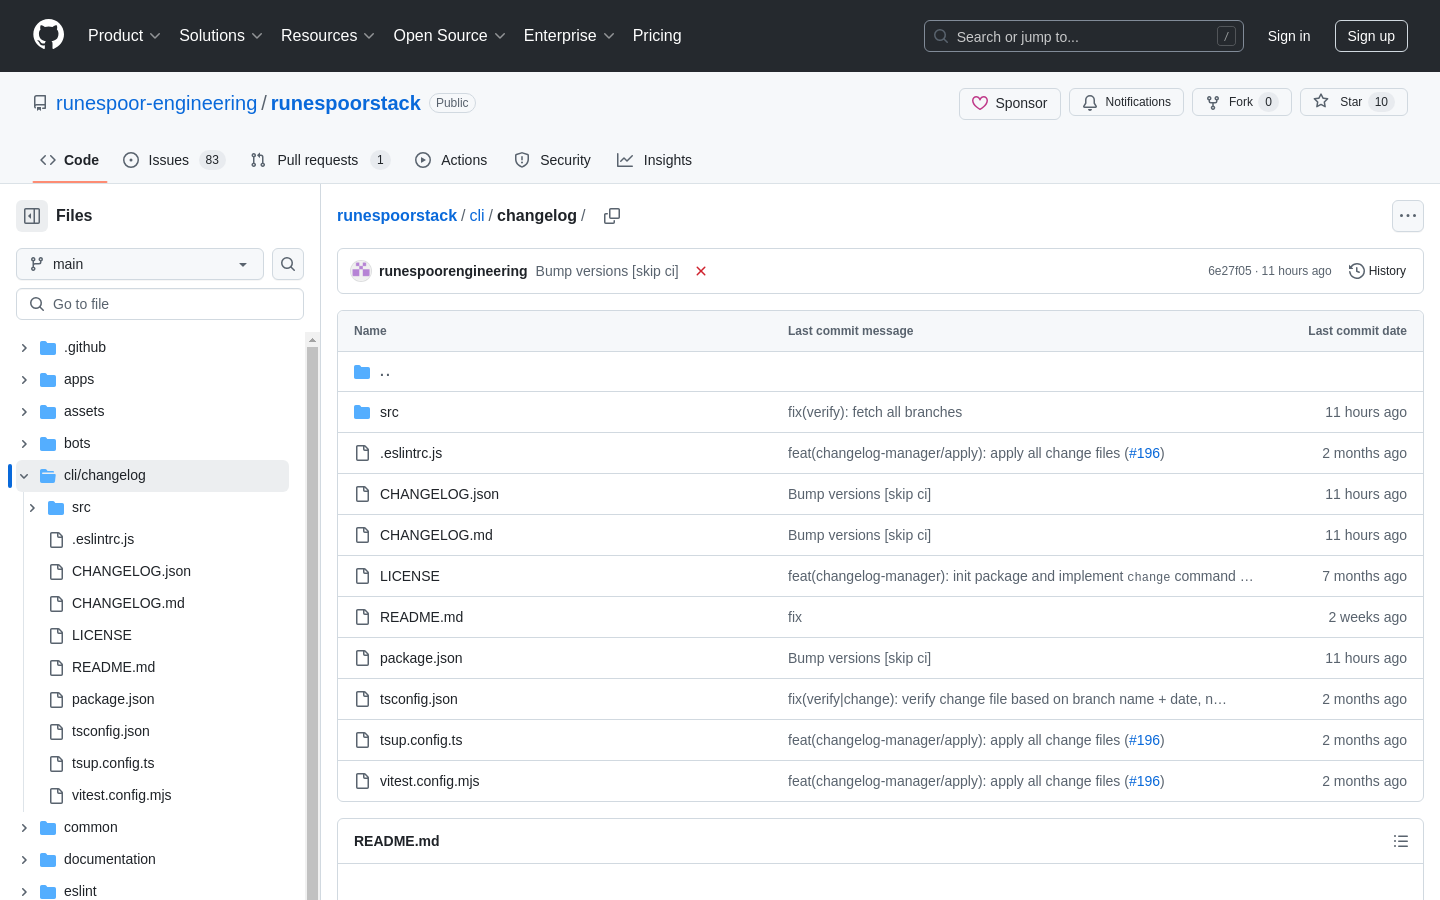Open the runespoorstack repository title link
The width and height of the screenshot is (1440, 900).
pos(346,103)
